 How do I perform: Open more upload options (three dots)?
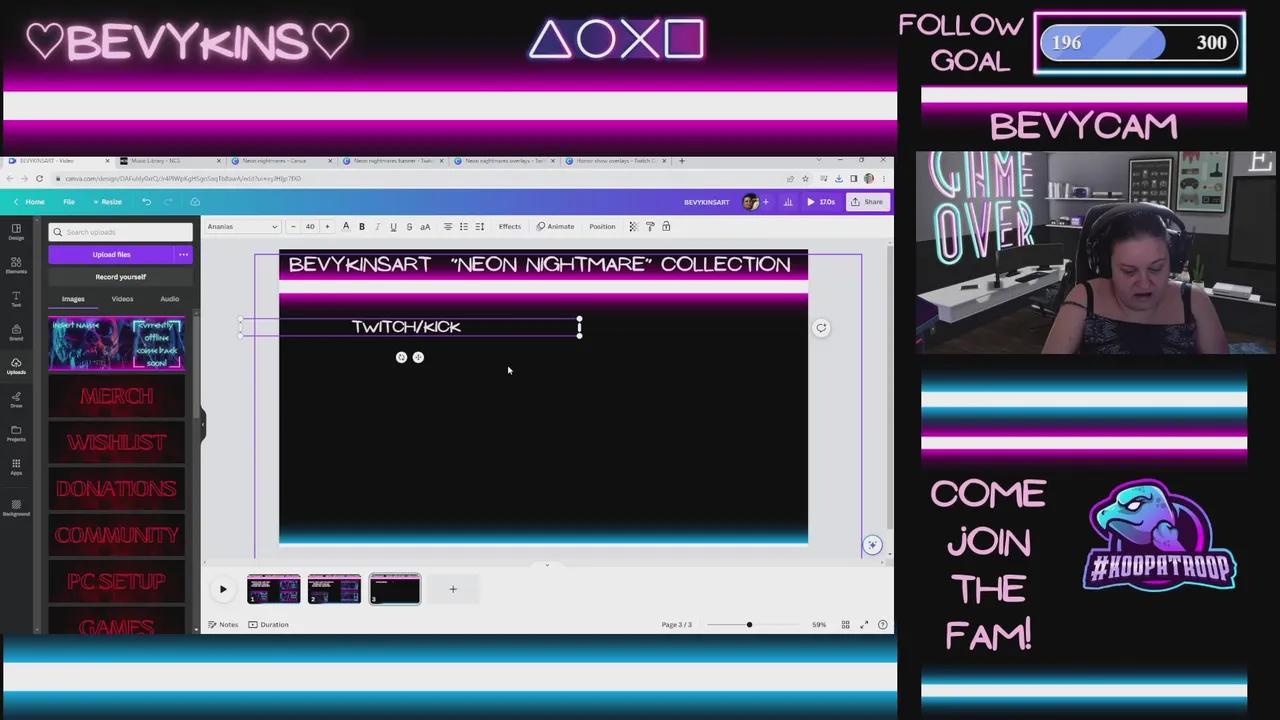point(183,255)
